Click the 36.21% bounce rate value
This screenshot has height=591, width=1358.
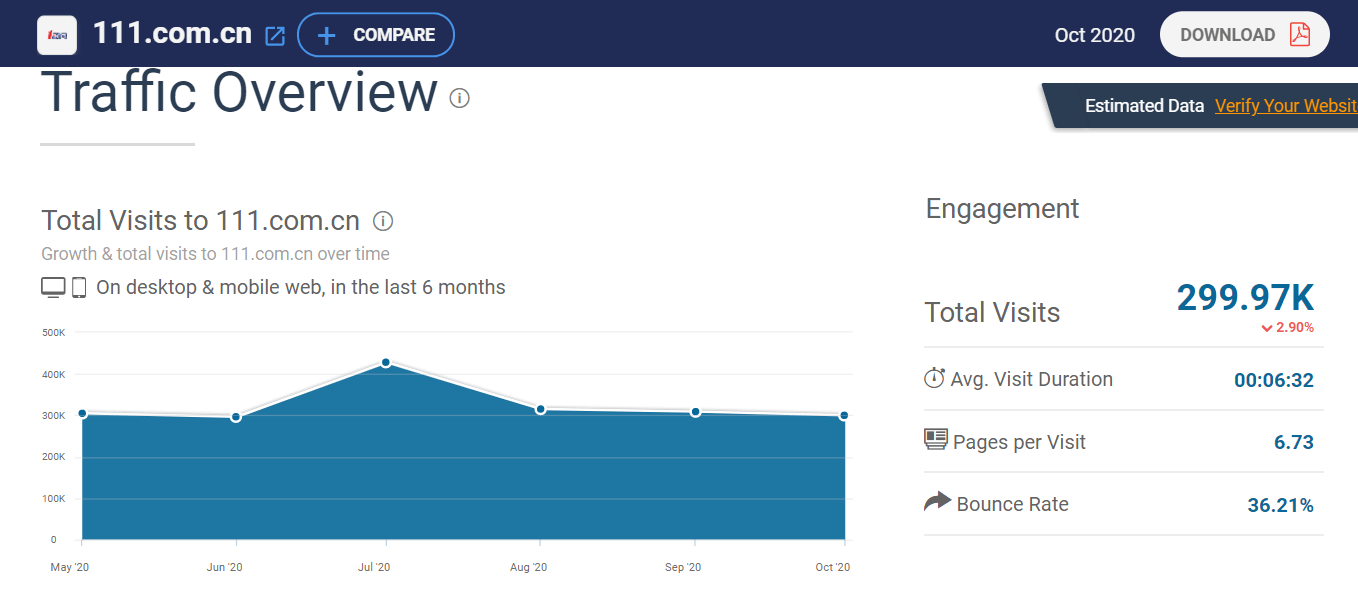(x=1281, y=505)
